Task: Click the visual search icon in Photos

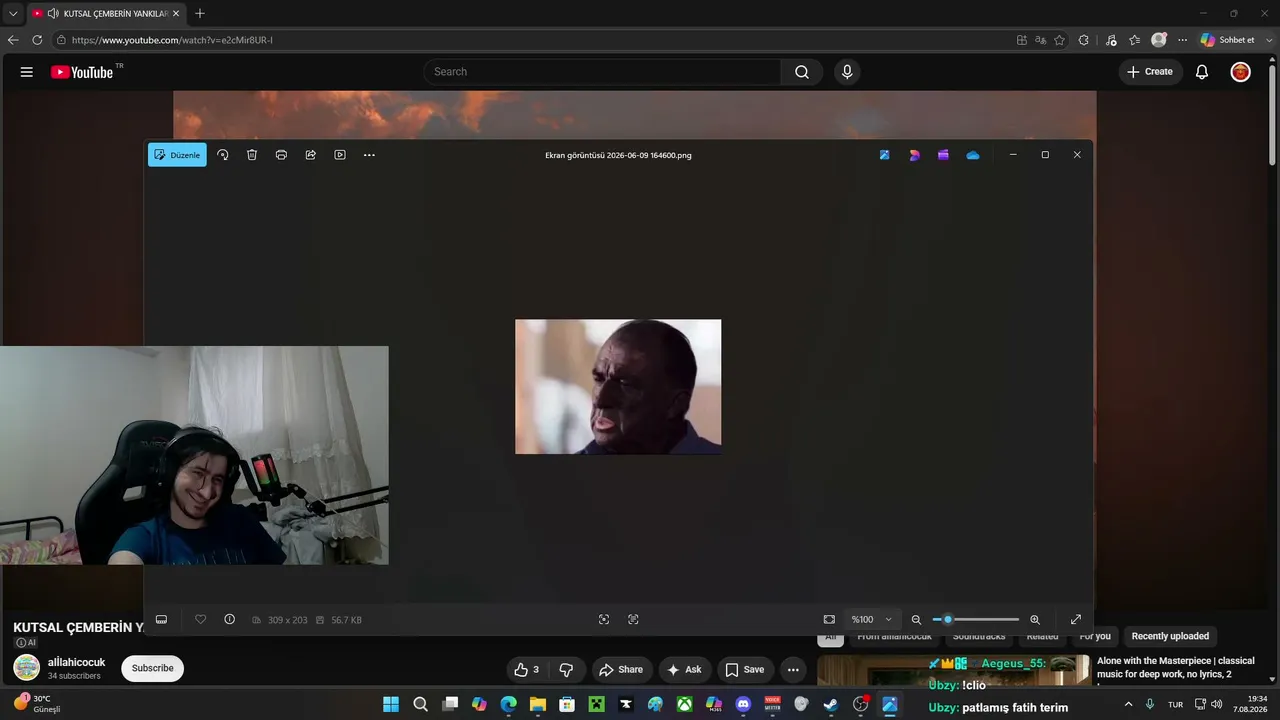Action: click(x=604, y=620)
